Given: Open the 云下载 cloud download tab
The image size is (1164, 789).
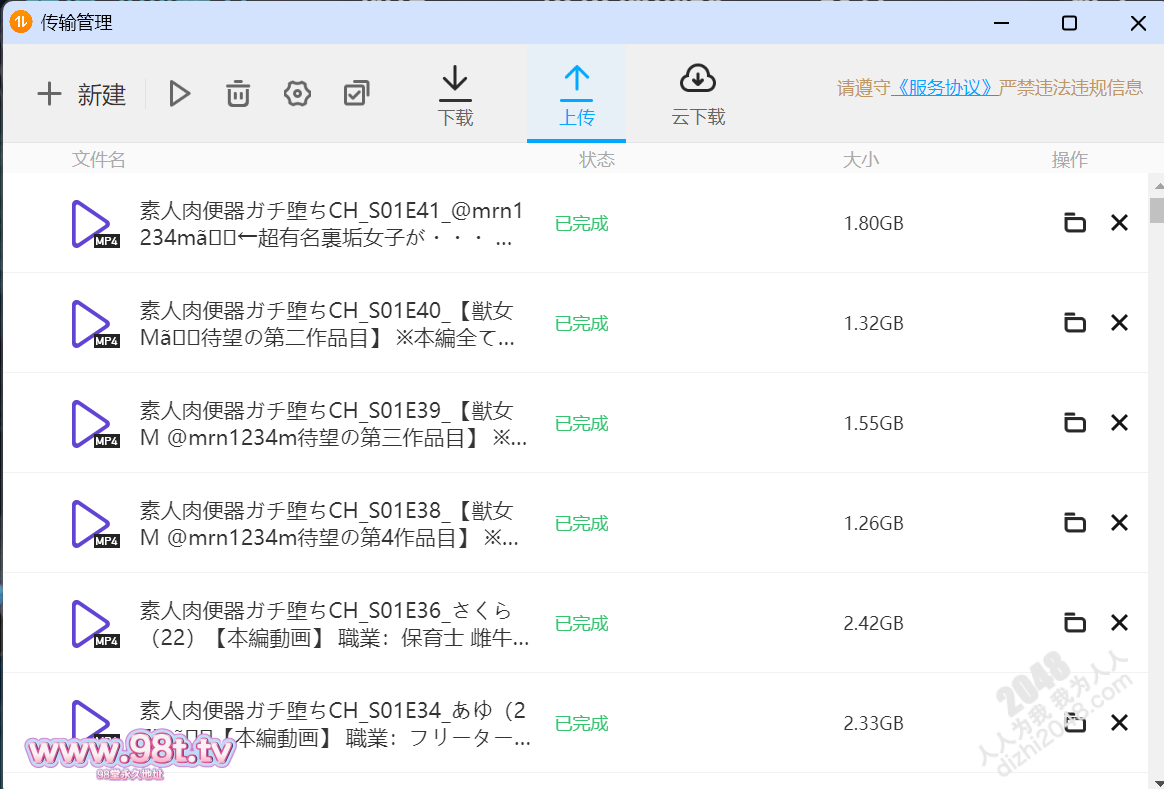Looking at the screenshot, I should click(698, 97).
